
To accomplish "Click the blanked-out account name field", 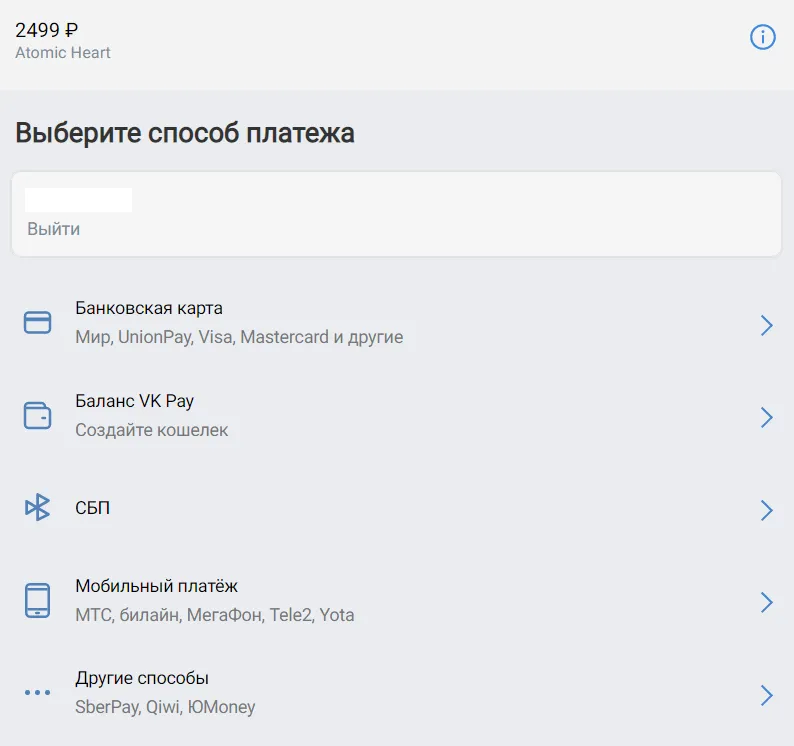I will 78,200.
